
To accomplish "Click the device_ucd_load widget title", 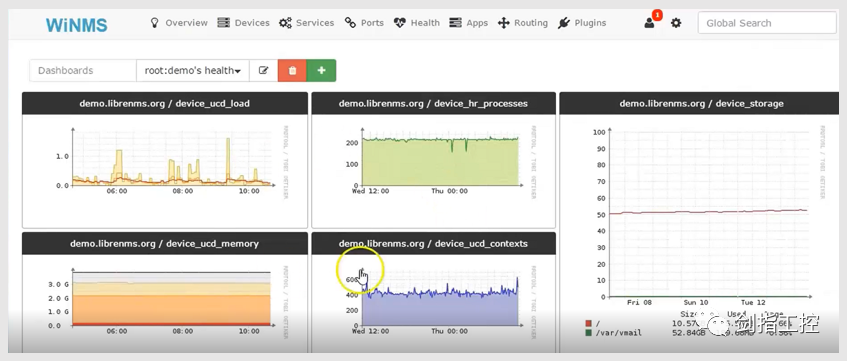I will coord(165,103).
